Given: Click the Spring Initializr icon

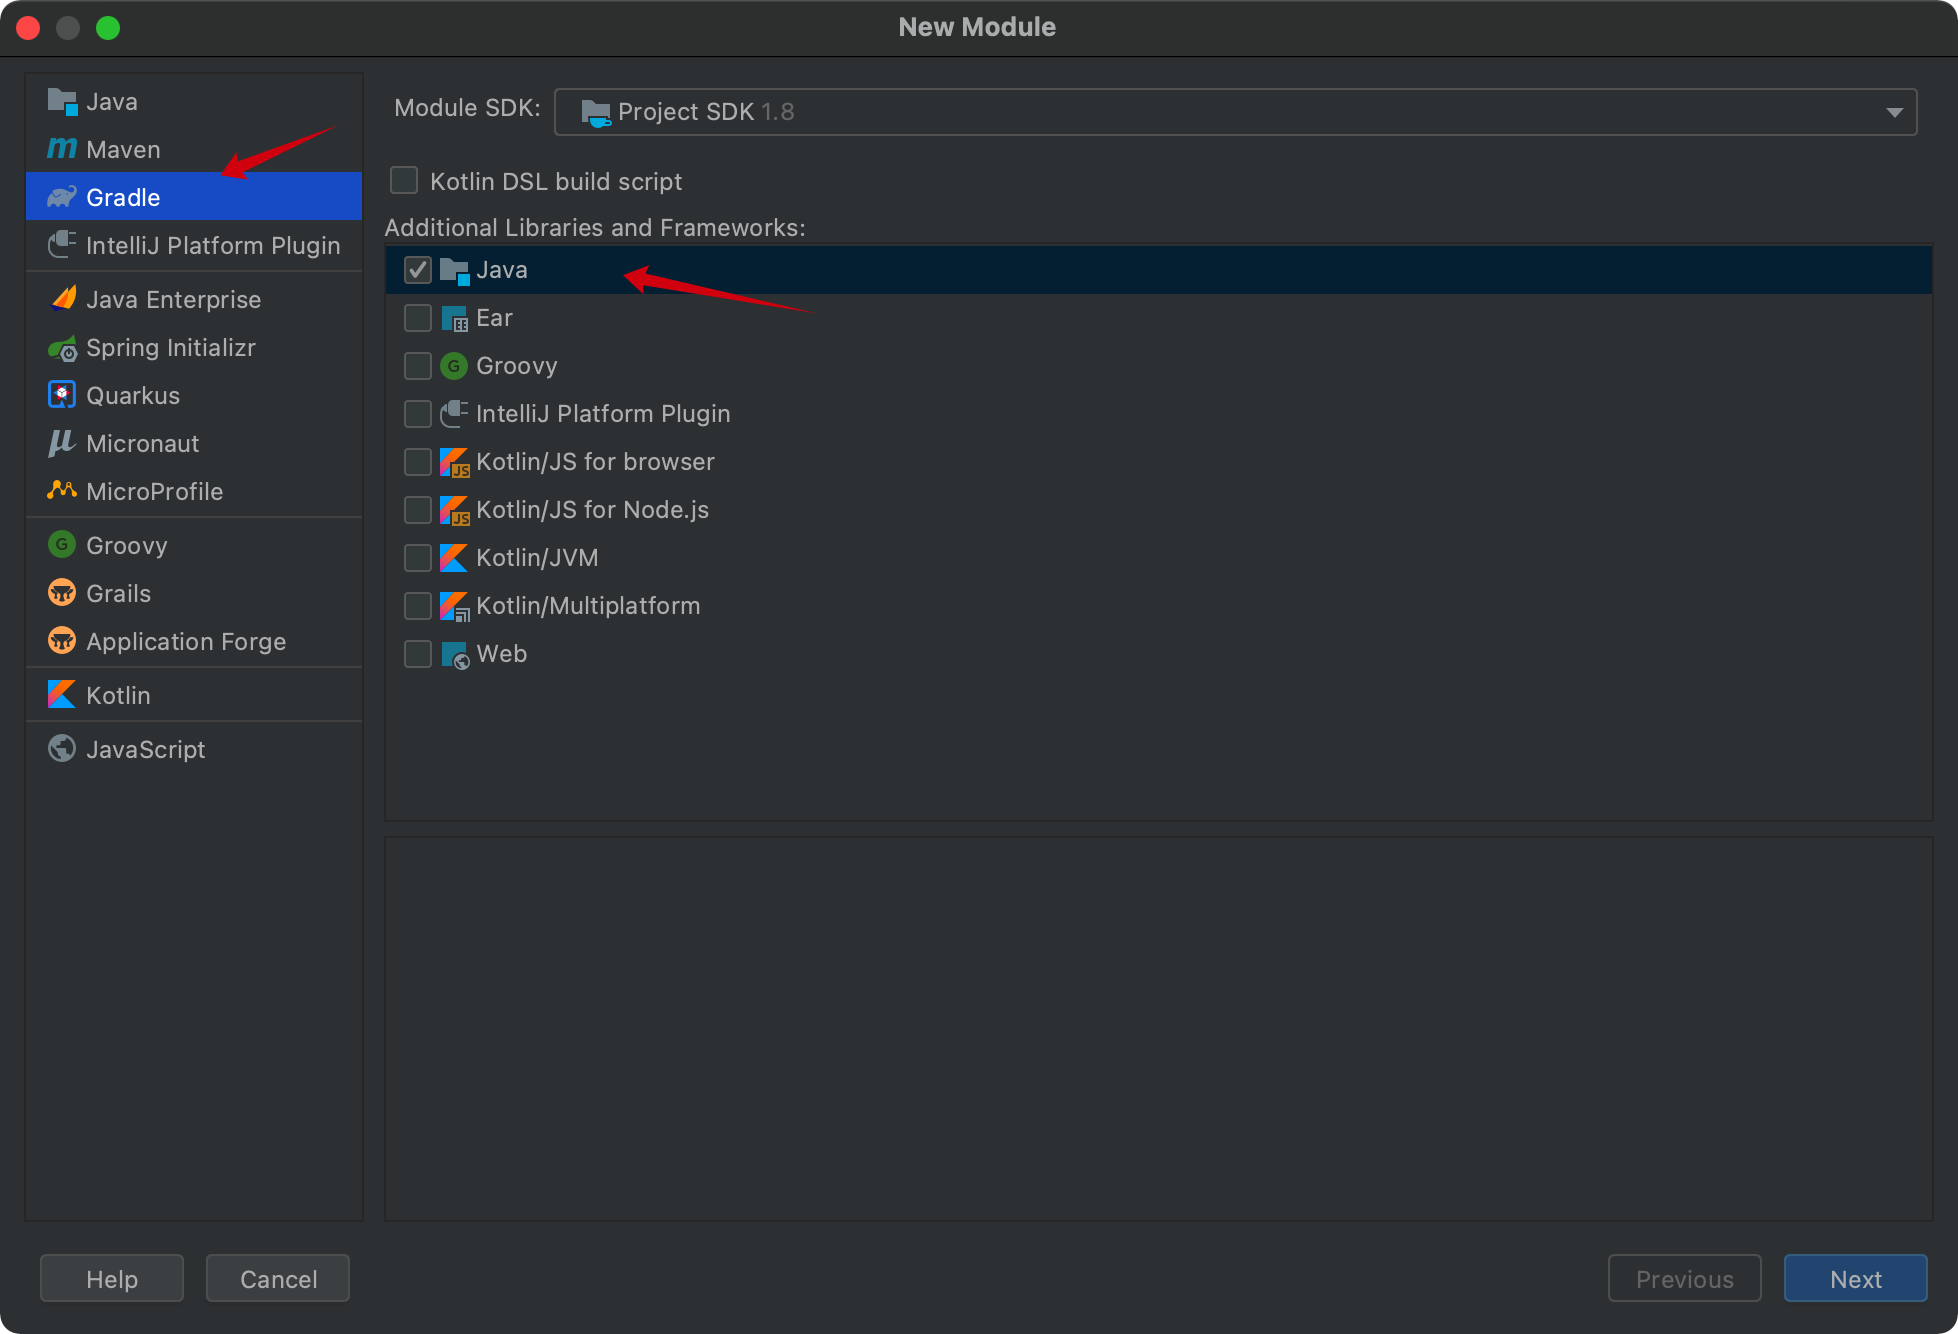Looking at the screenshot, I should (62, 348).
